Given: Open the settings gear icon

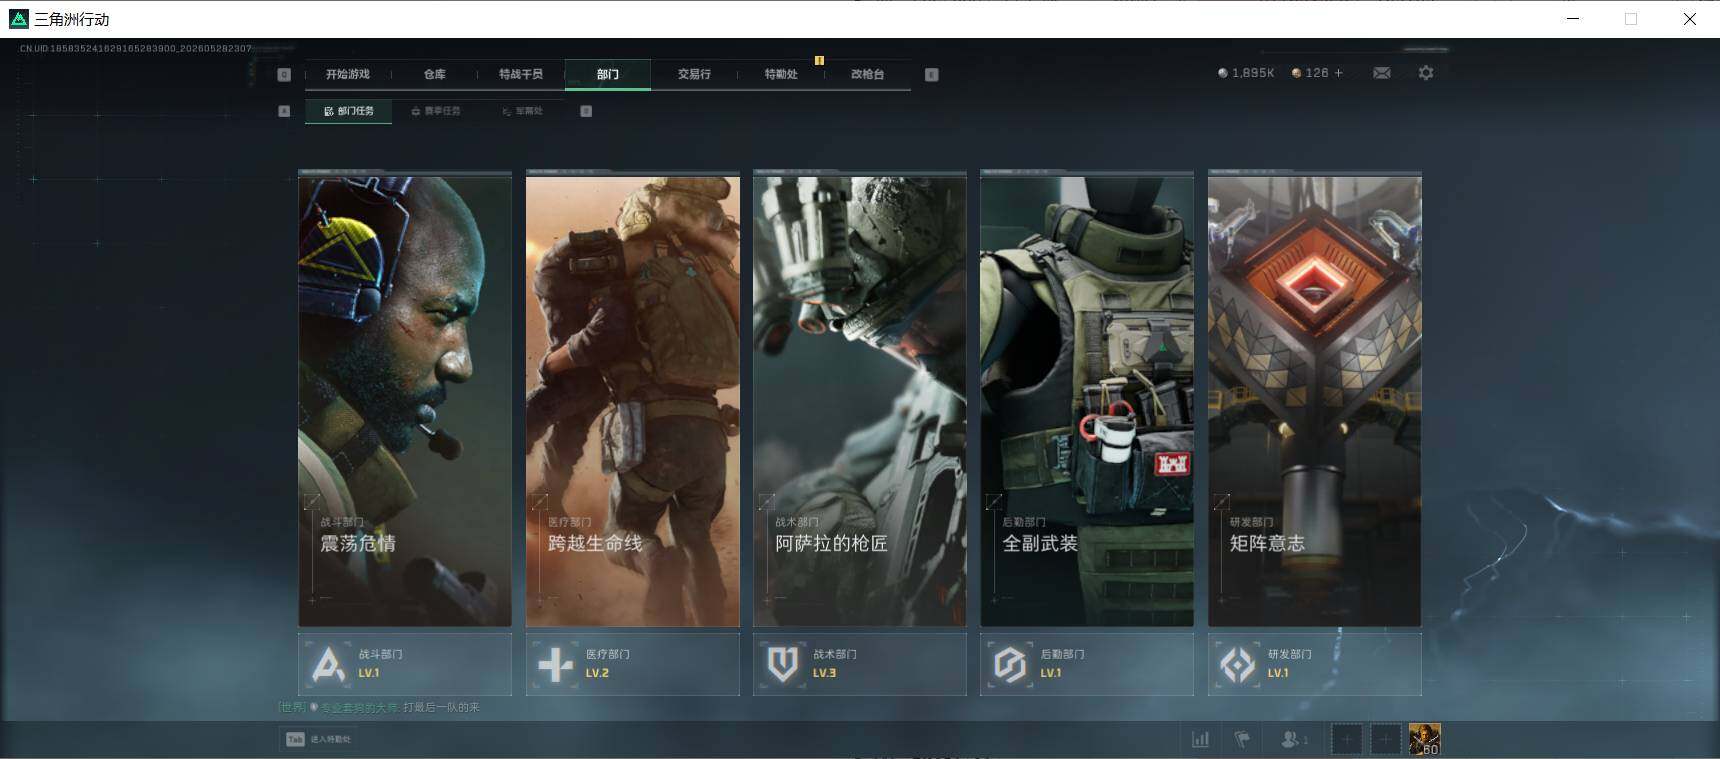Looking at the screenshot, I should tap(1426, 73).
